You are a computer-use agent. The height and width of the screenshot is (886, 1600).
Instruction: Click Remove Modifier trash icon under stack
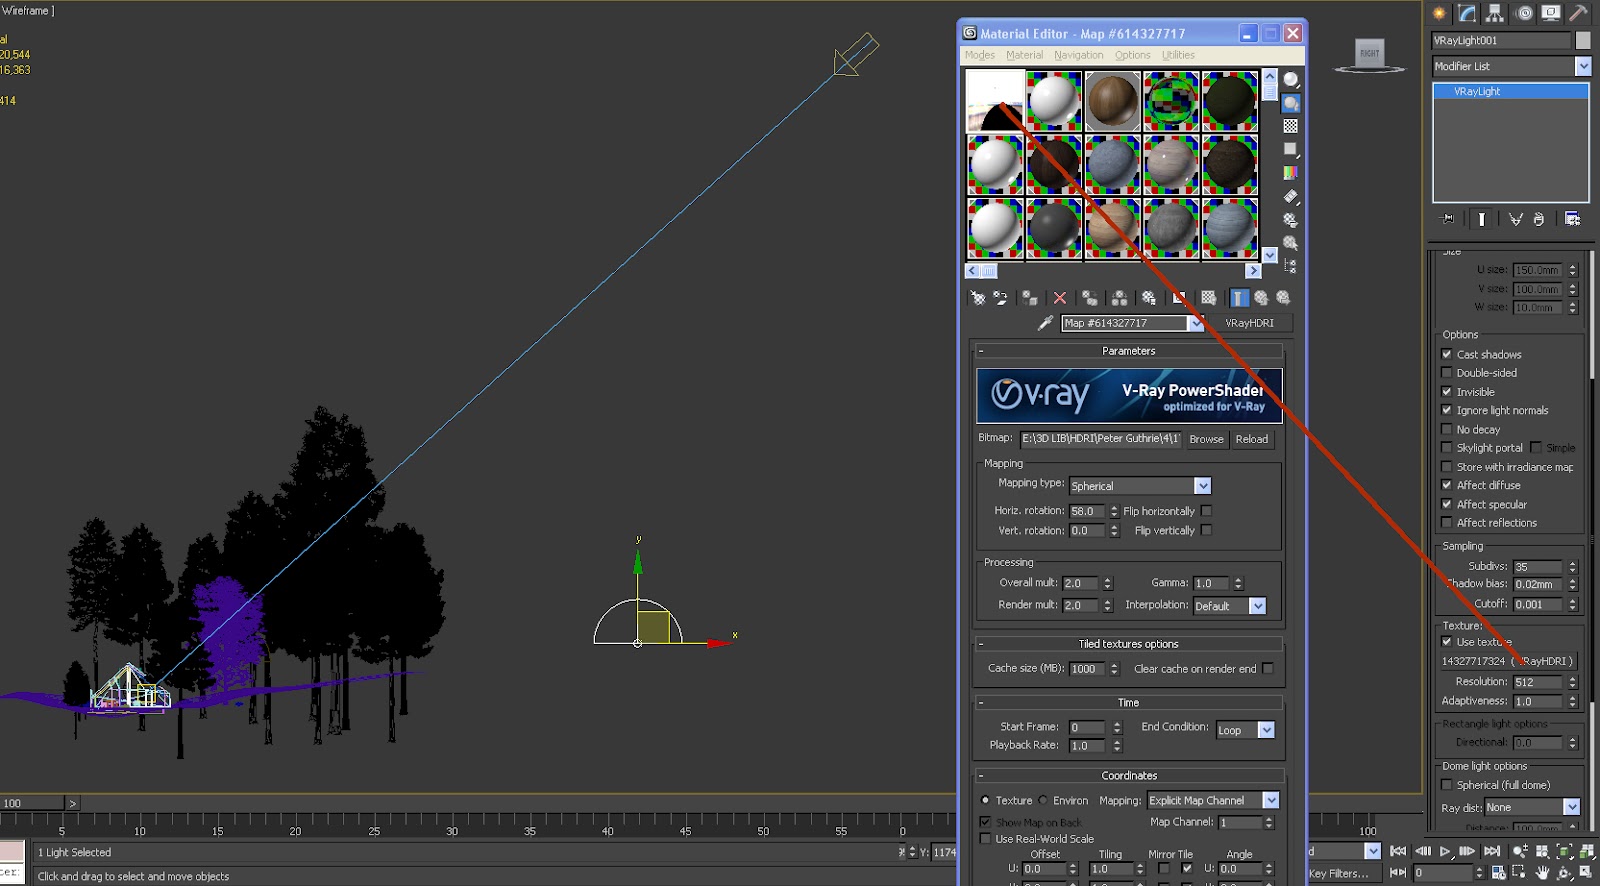point(1539,219)
